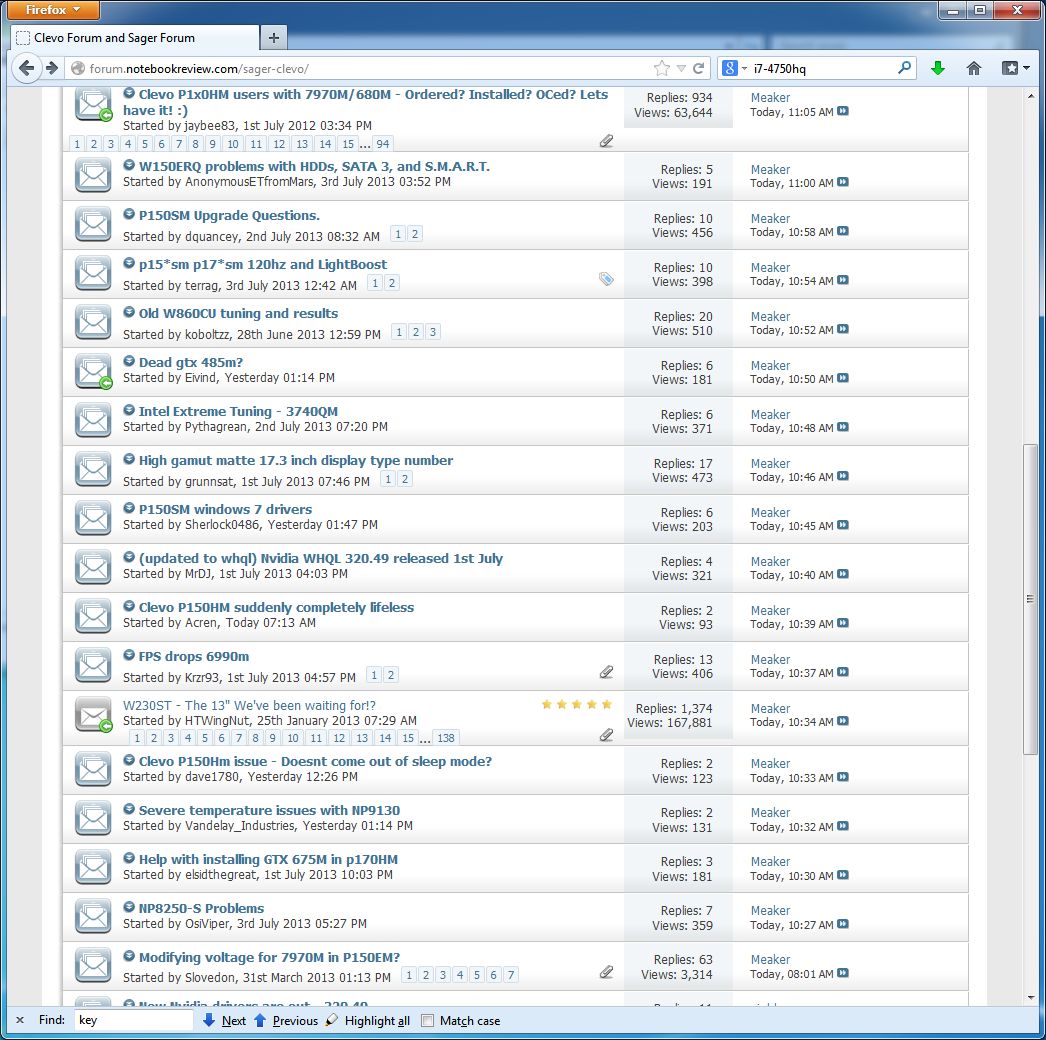Open the Firefox application menu

point(52,10)
